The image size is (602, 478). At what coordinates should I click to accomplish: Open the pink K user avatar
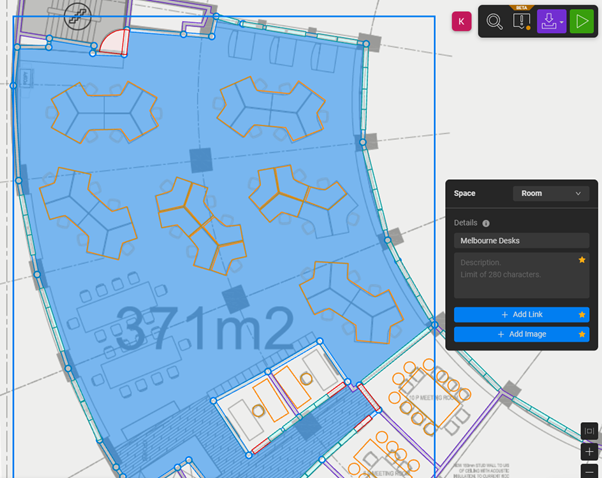click(x=461, y=21)
